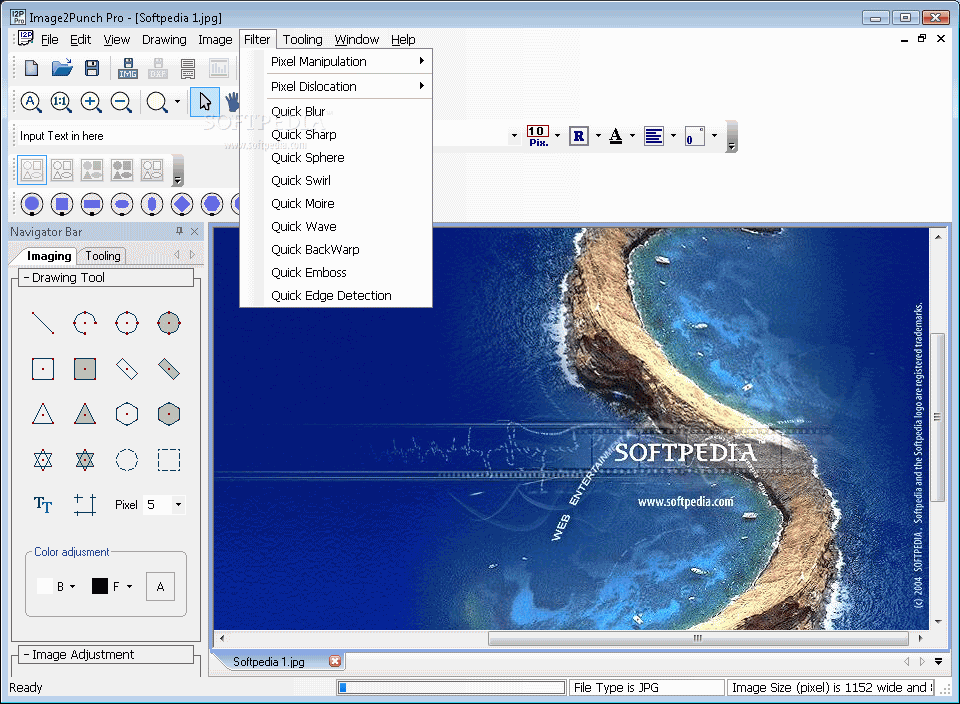Select the Softpedia 1.jpg document tab

pos(269,662)
